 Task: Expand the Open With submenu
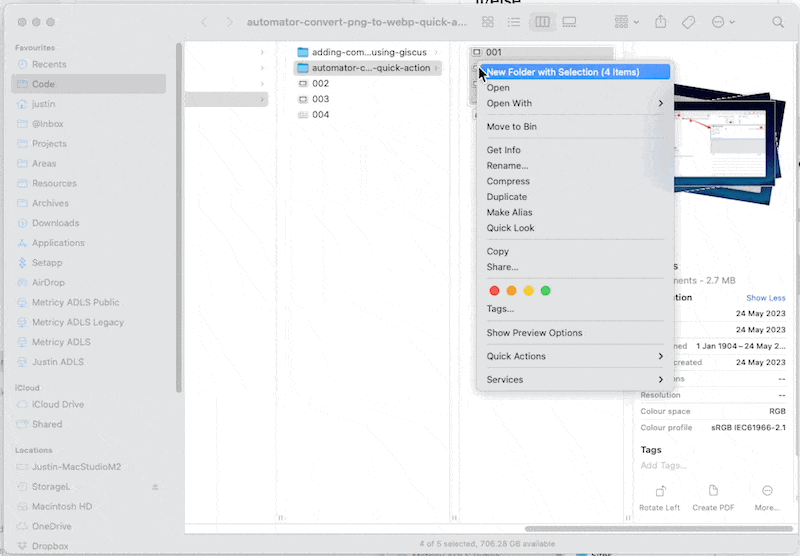click(574, 103)
